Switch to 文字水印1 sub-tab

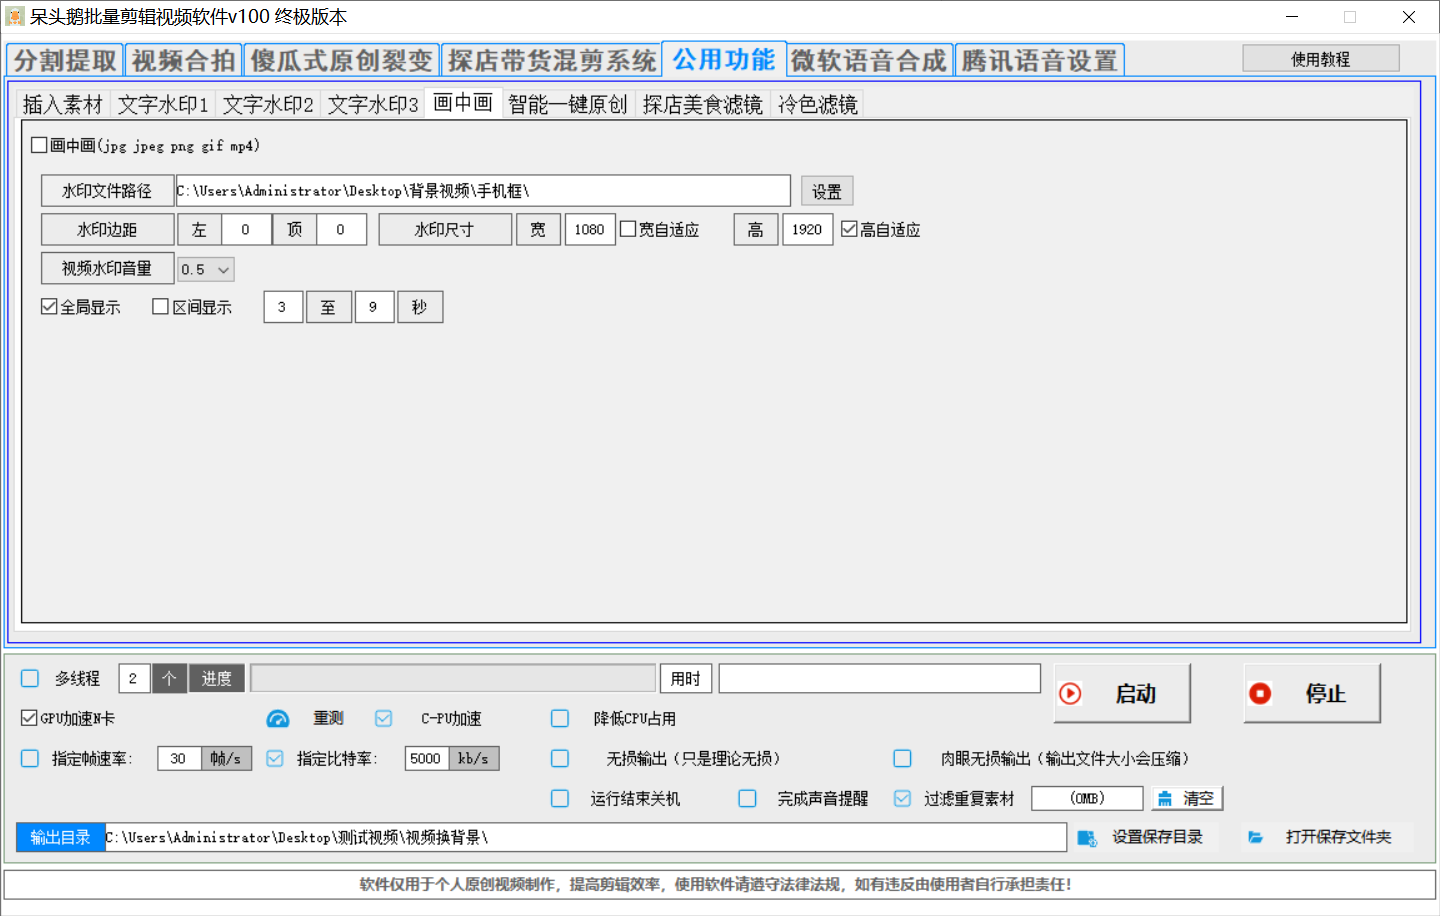pyautogui.click(x=163, y=104)
